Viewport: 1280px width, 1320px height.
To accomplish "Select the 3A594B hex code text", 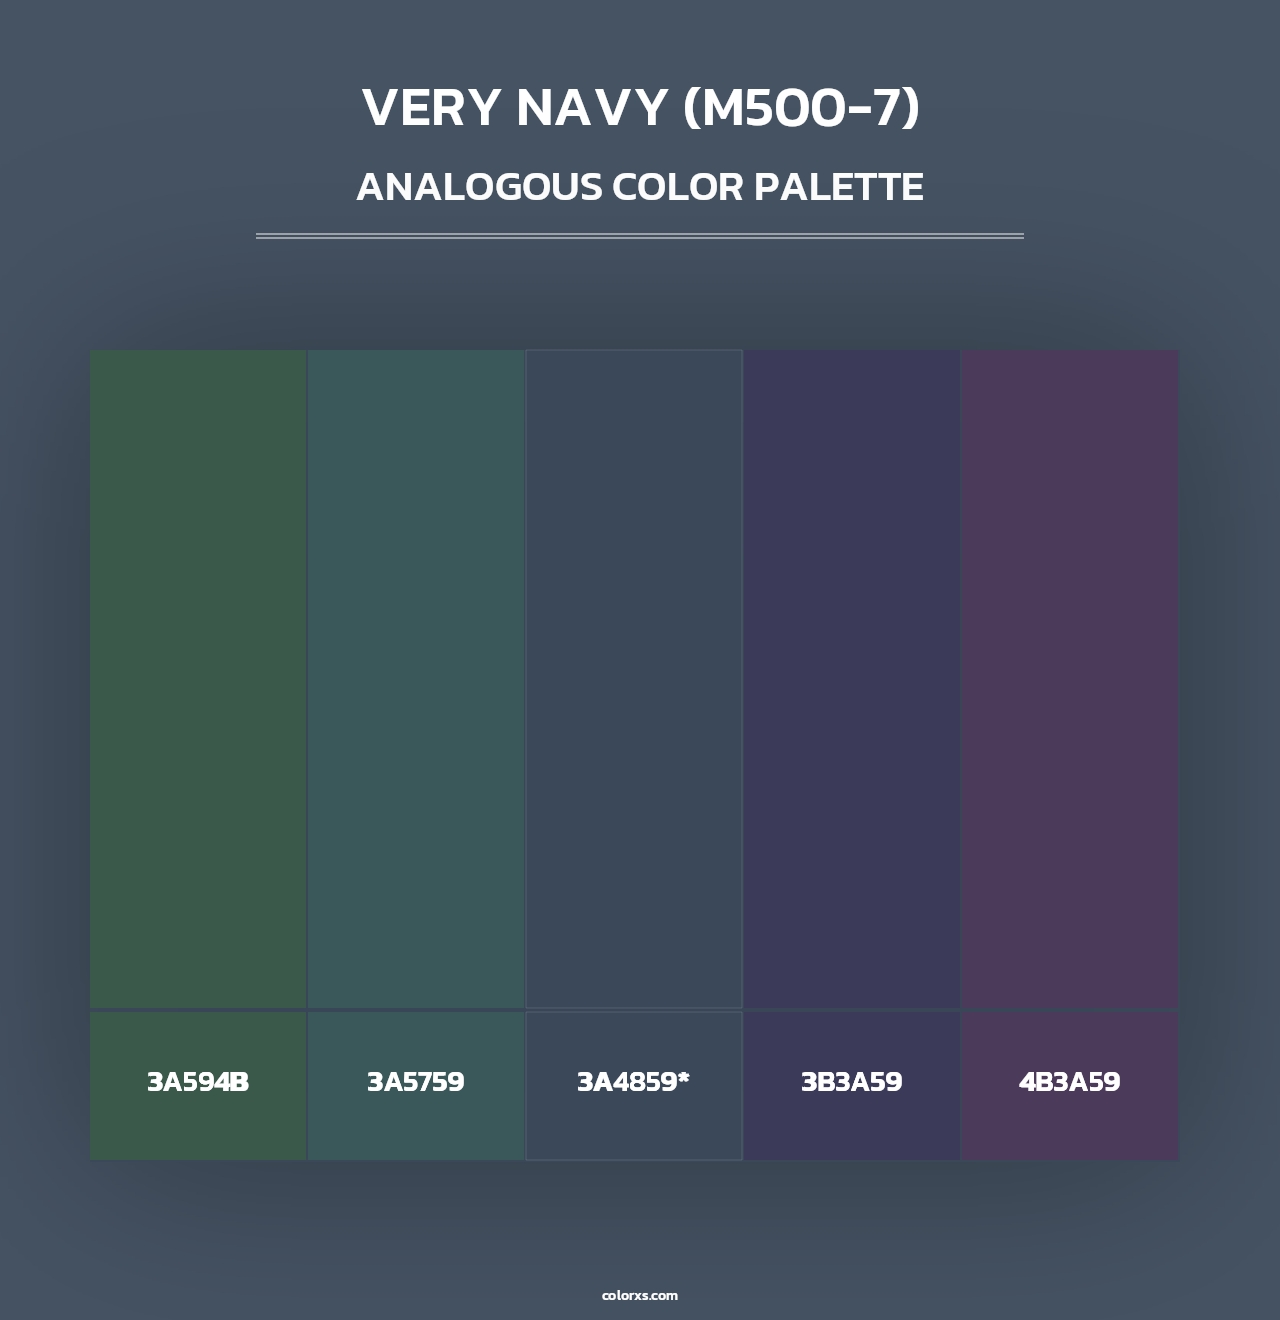I will tap(198, 1082).
